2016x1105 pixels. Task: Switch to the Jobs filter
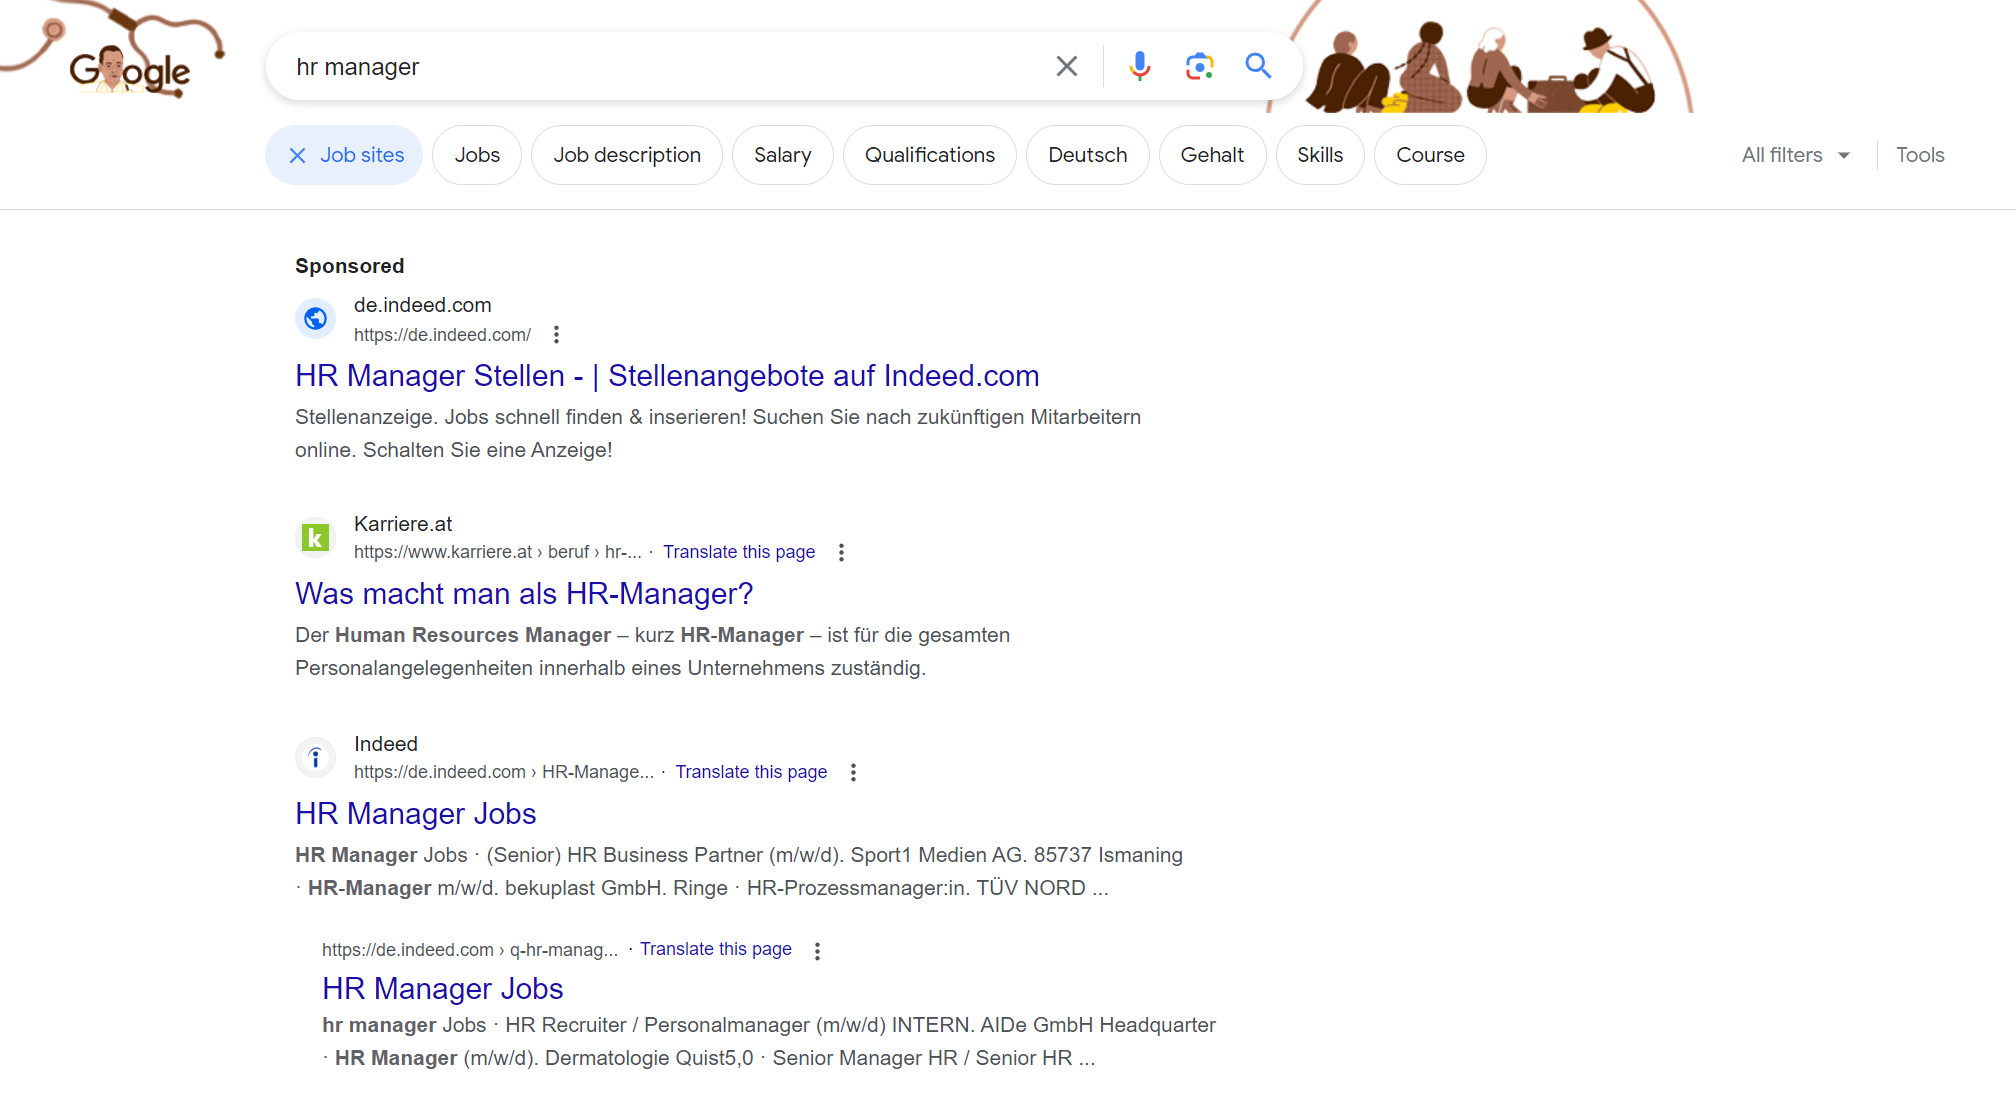pyautogui.click(x=477, y=155)
